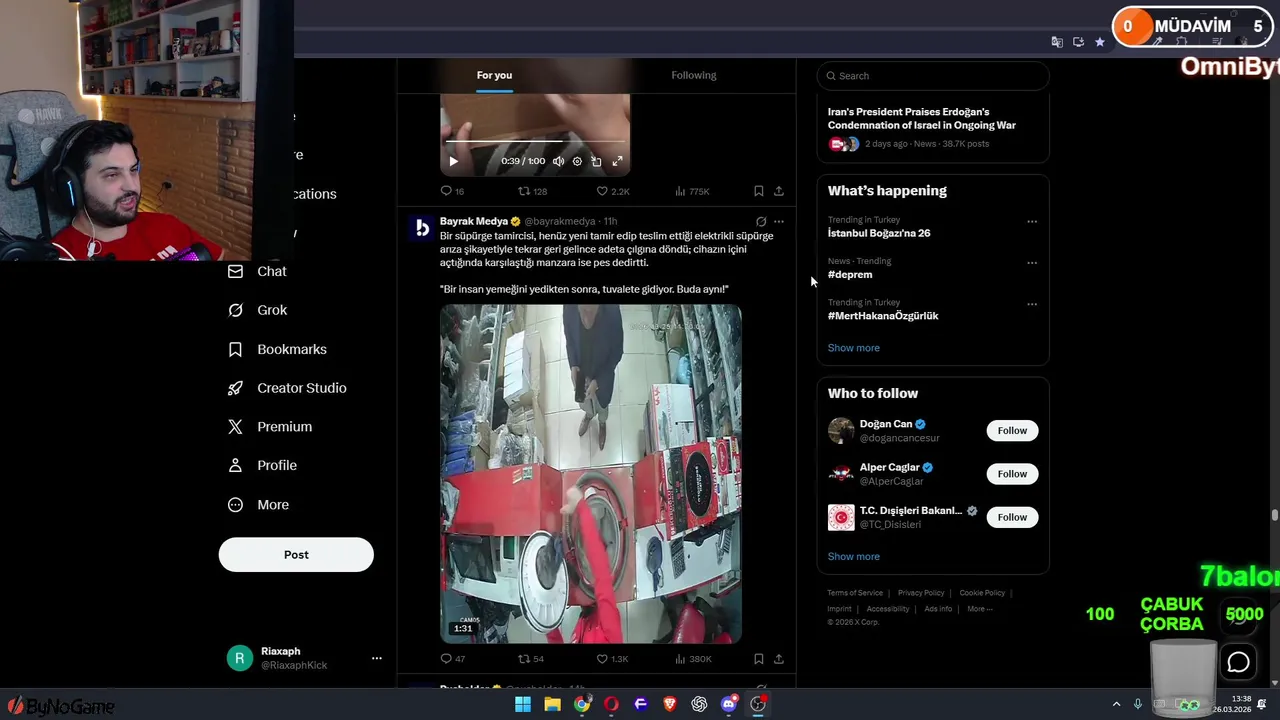The image size is (1280, 720).
Task: Like the post with 2.2K likes
Action: (613, 191)
